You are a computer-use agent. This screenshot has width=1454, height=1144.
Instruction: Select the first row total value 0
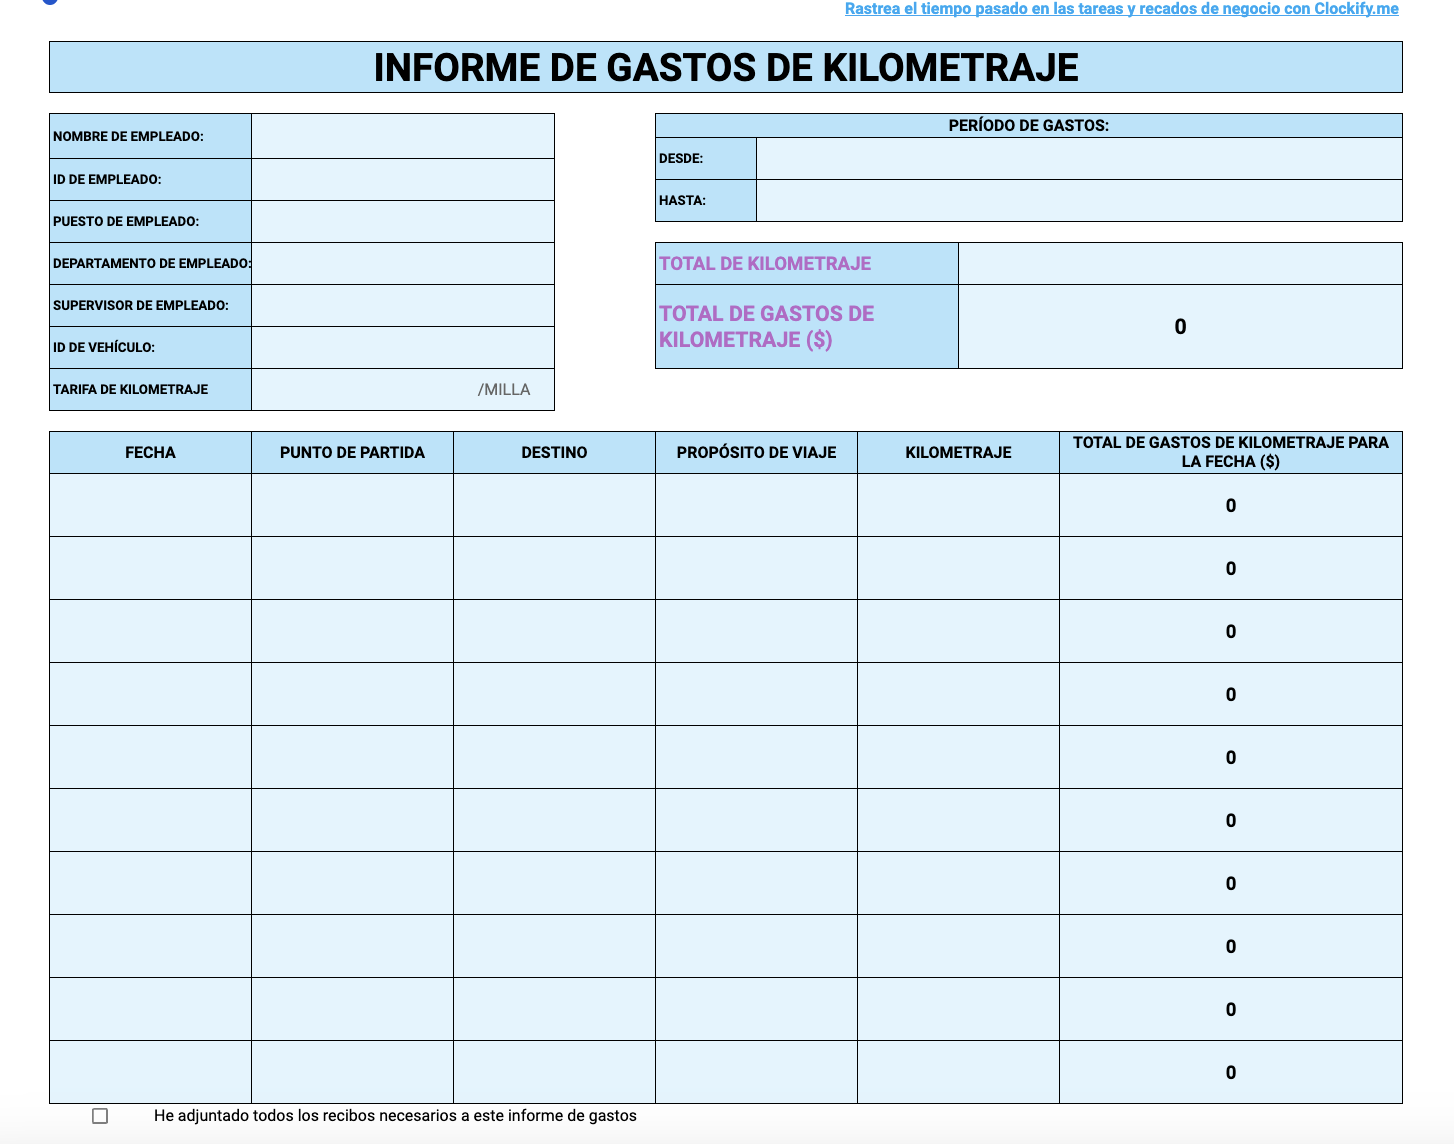(x=1231, y=505)
